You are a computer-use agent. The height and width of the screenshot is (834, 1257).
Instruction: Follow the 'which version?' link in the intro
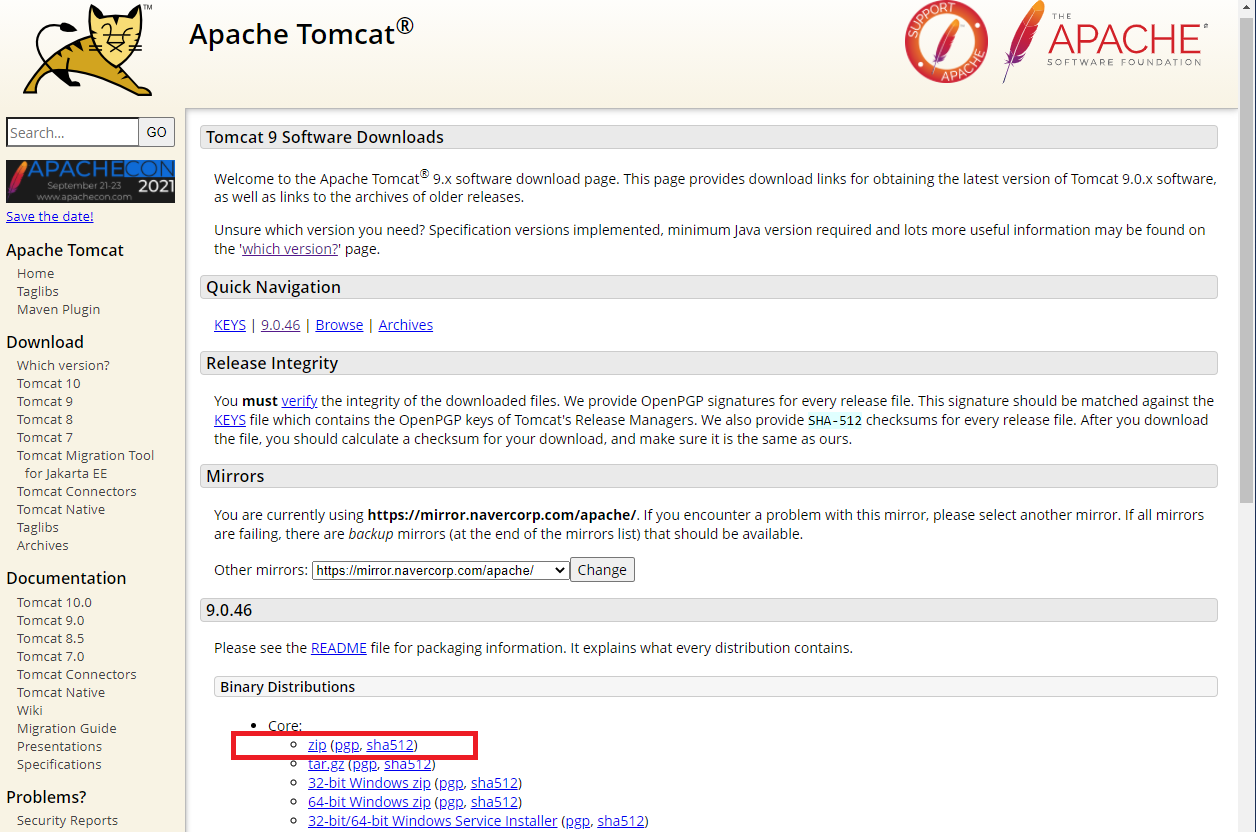pos(290,249)
